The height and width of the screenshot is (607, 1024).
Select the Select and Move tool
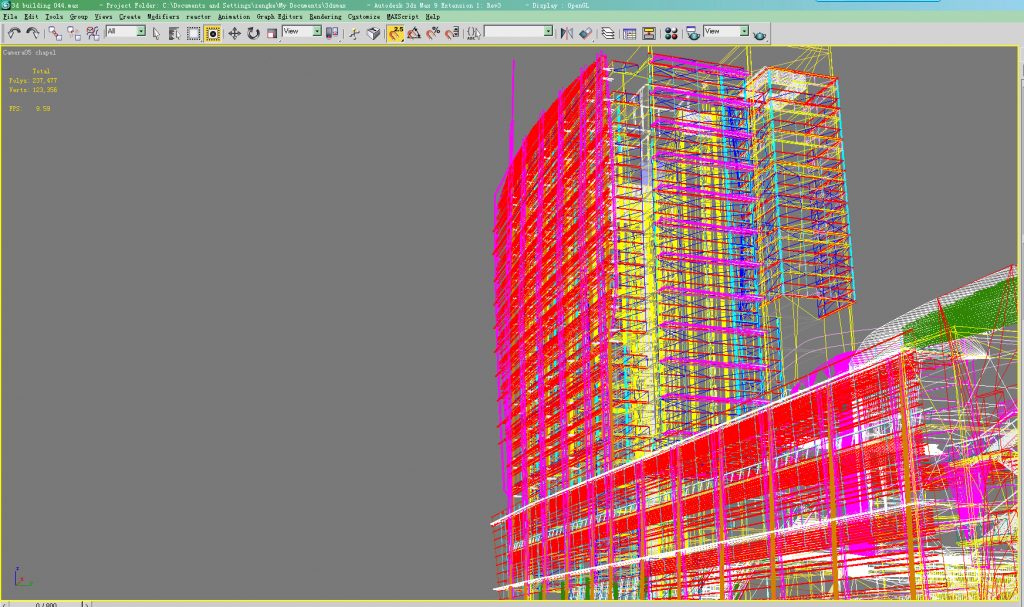coord(232,34)
